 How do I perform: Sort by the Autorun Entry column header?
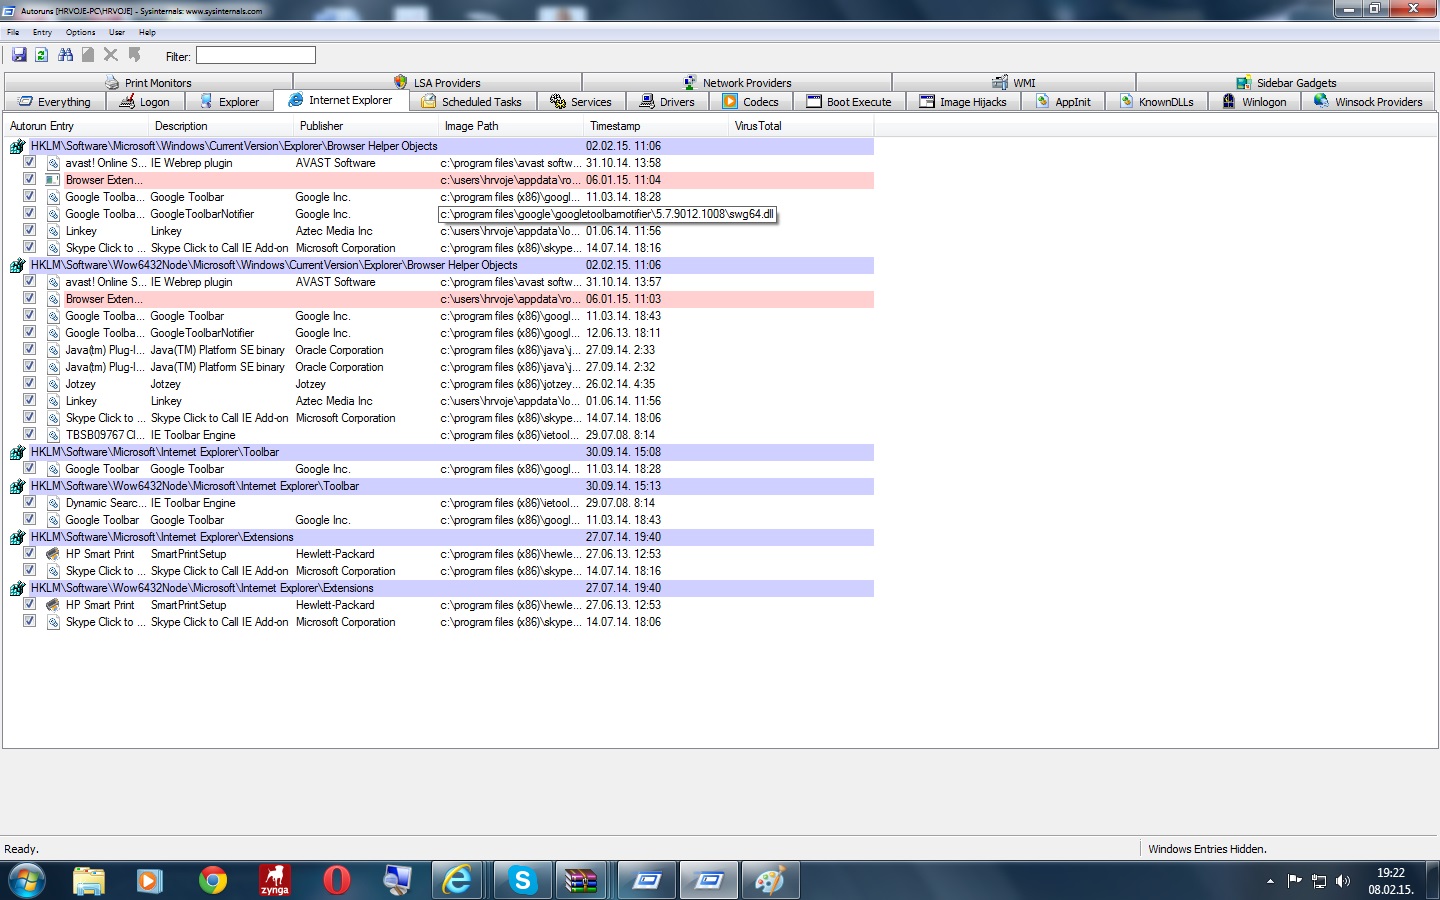(x=77, y=126)
